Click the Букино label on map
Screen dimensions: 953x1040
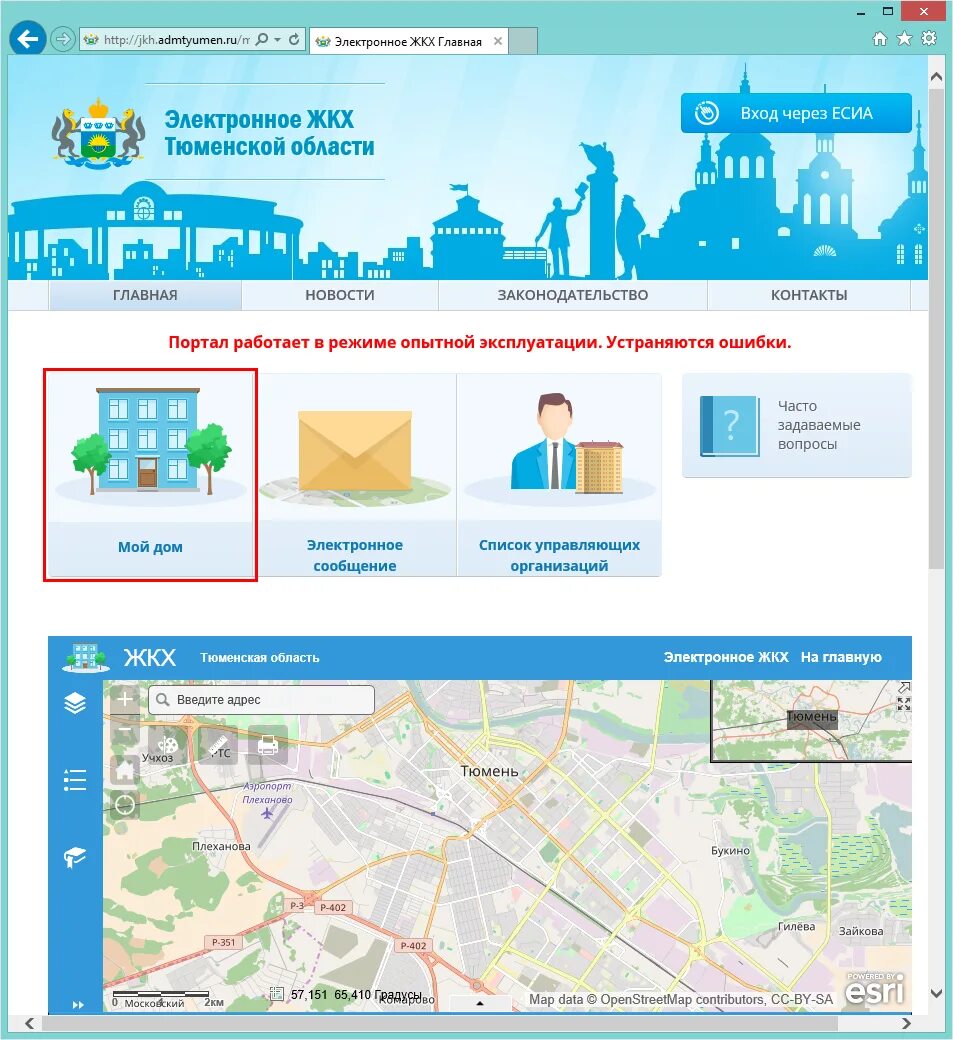coord(730,850)
